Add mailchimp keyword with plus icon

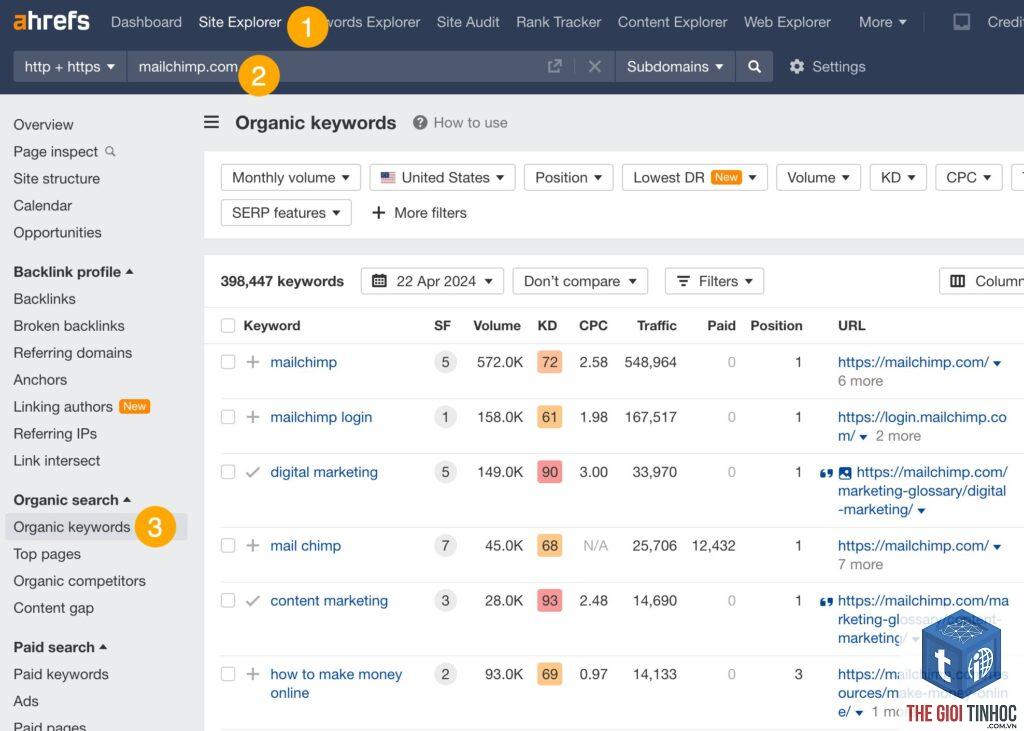253,362
